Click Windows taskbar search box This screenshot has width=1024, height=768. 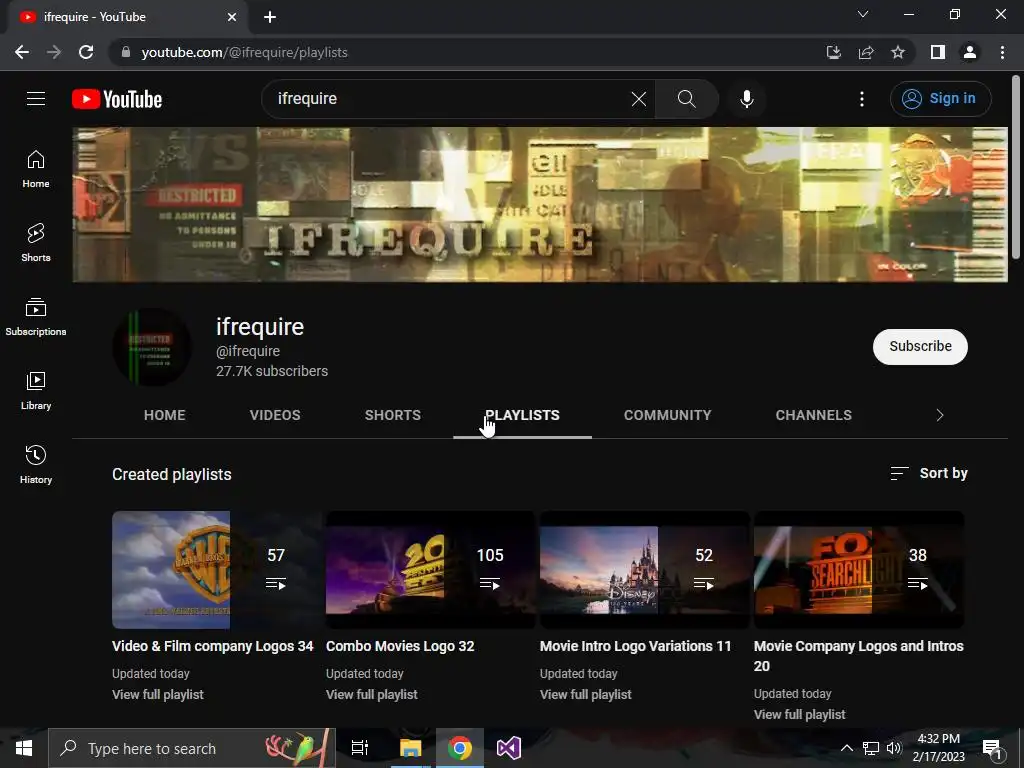point(192,748)
